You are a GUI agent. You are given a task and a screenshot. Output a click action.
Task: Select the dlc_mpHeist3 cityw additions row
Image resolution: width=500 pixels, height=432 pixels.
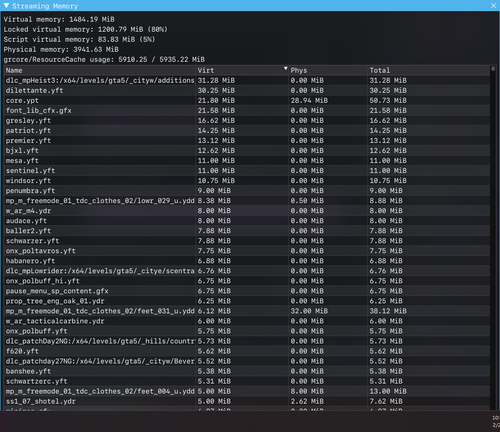247,81
